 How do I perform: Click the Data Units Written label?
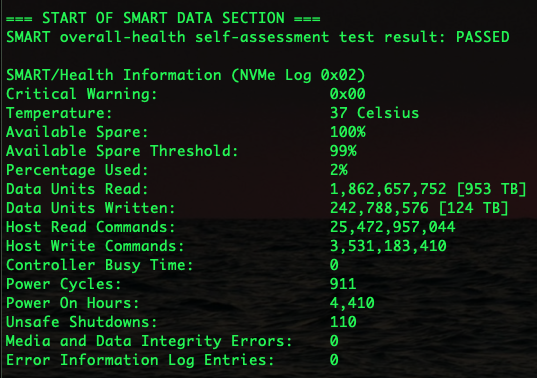[90, 208]
